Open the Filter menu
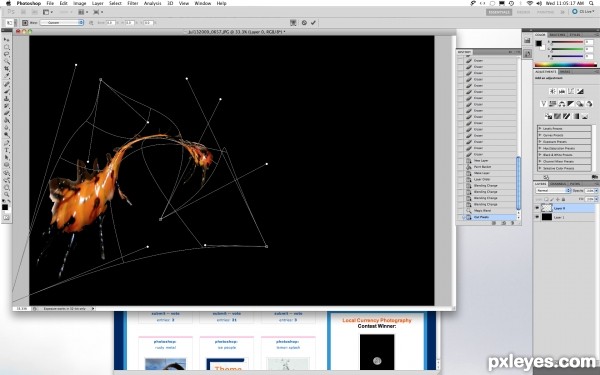The height and width of the screenshot is (375, 600). point(133,3)
